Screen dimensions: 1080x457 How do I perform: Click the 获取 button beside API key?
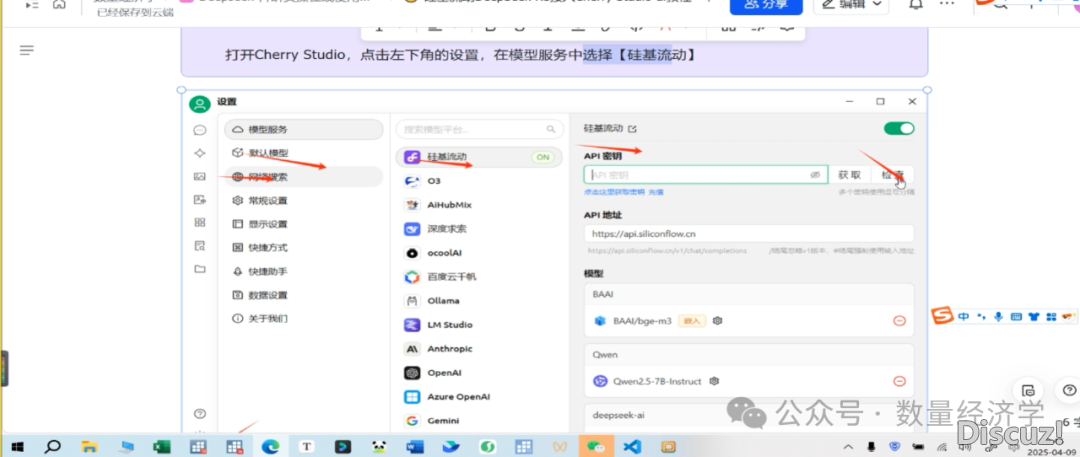pos(849,175)
